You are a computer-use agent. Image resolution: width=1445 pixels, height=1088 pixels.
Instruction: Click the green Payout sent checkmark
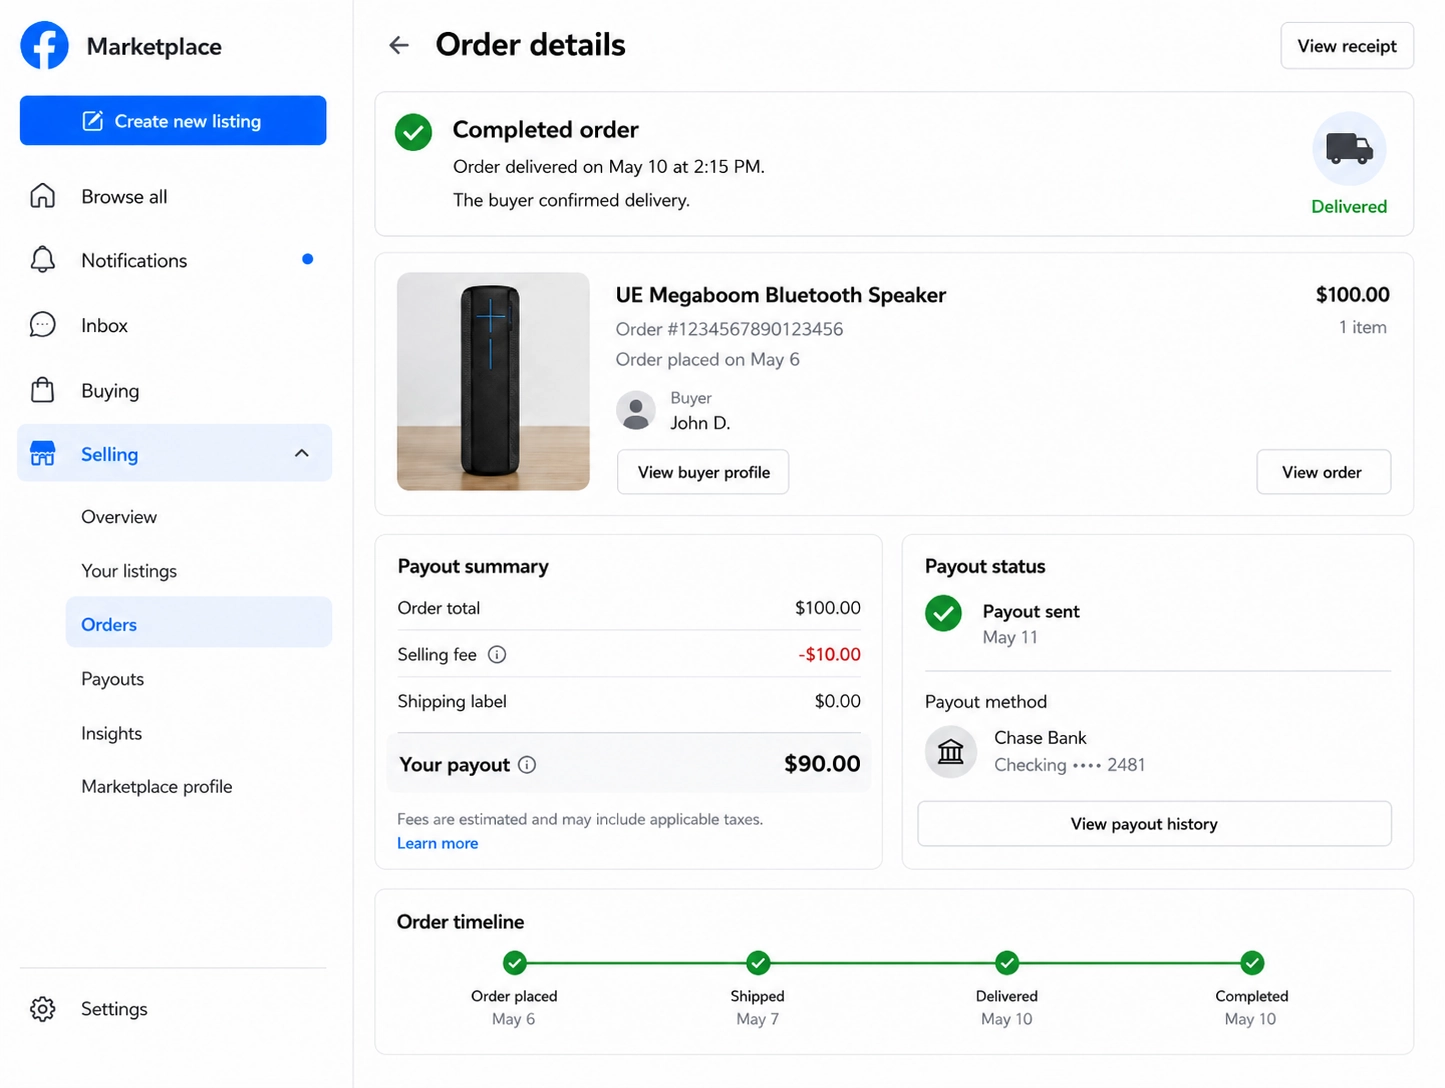point(943,614)
